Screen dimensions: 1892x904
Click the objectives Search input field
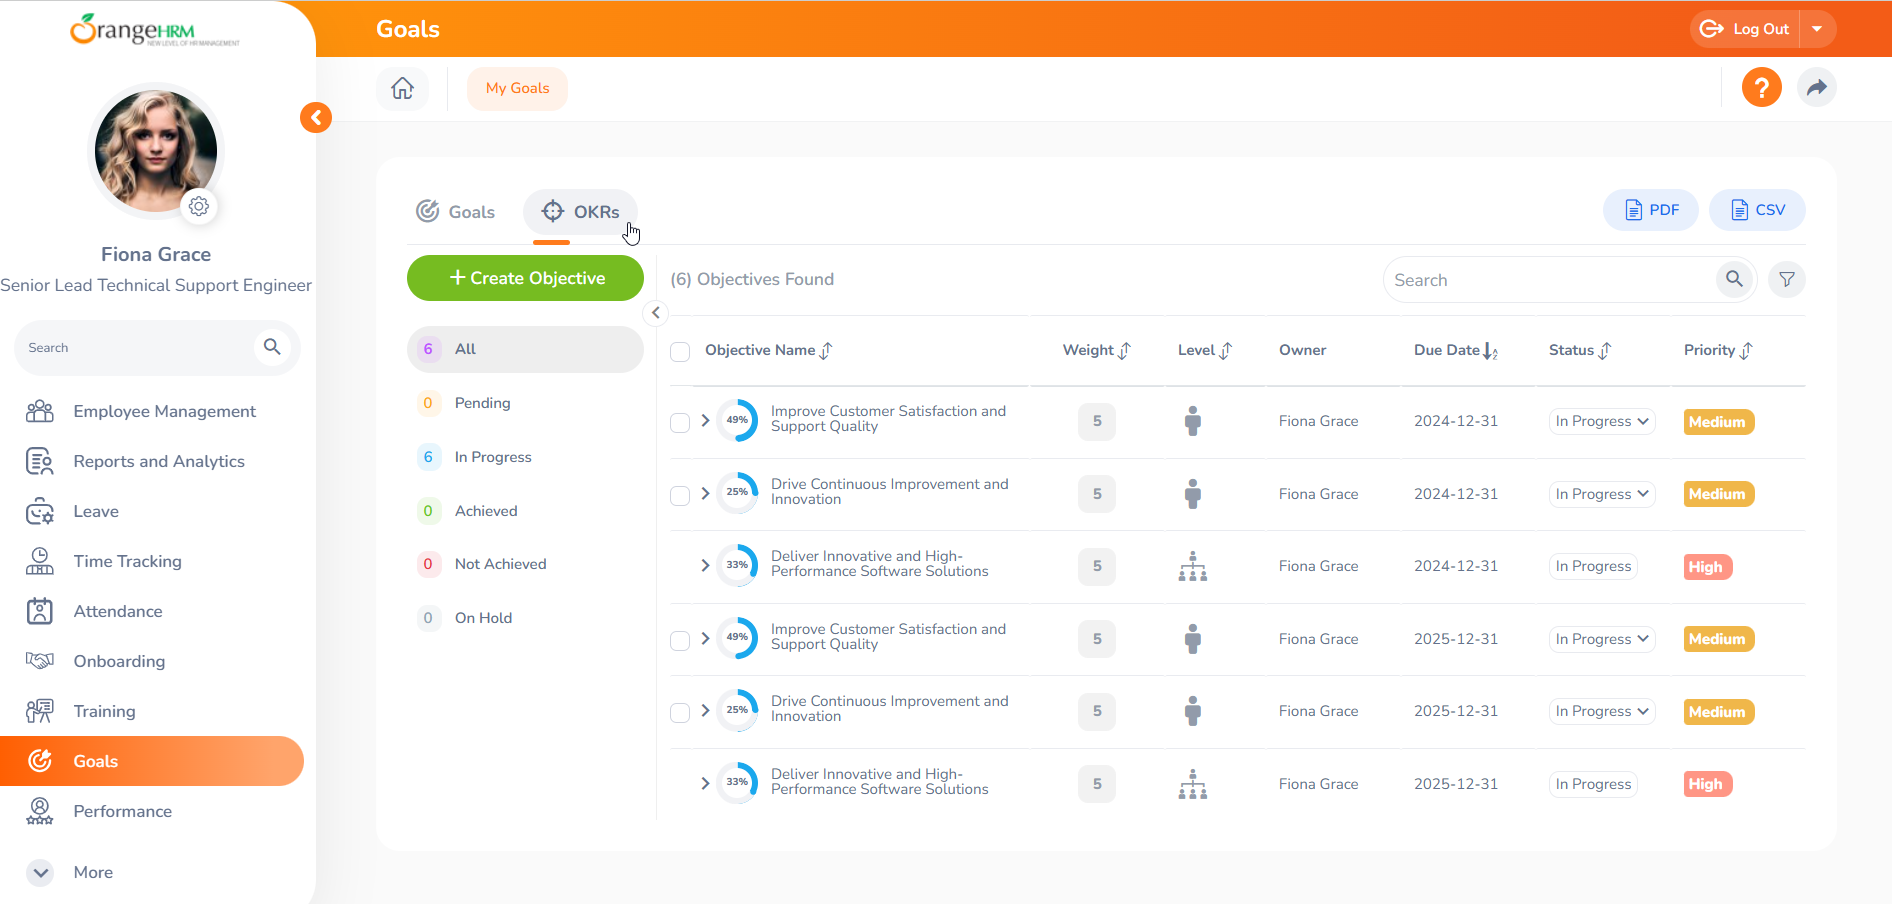1548,280
